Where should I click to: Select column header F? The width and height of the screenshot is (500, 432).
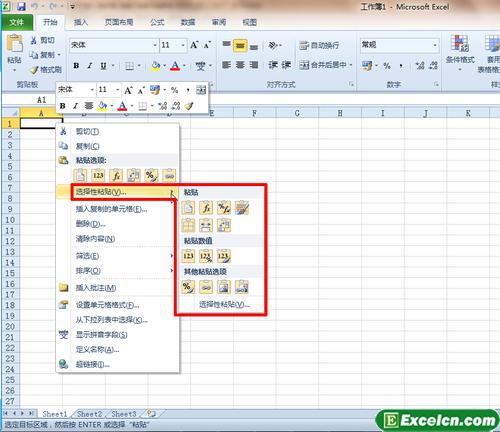[x=255, y=113]
